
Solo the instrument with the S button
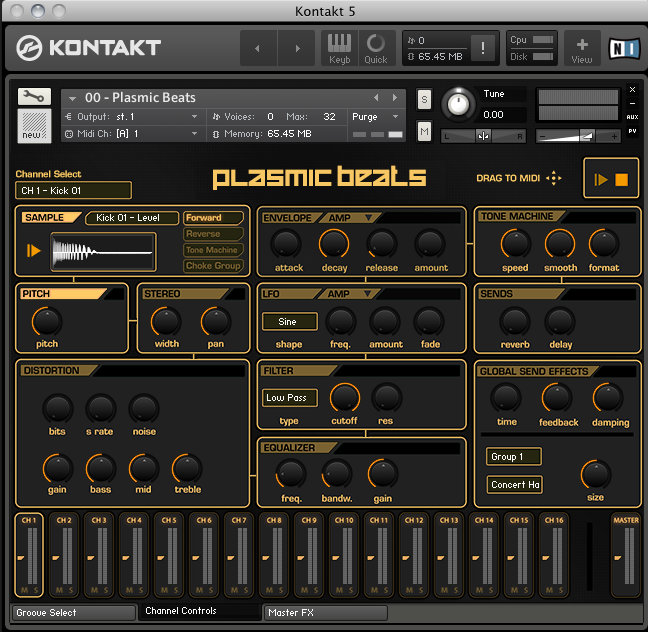(424, 99)
